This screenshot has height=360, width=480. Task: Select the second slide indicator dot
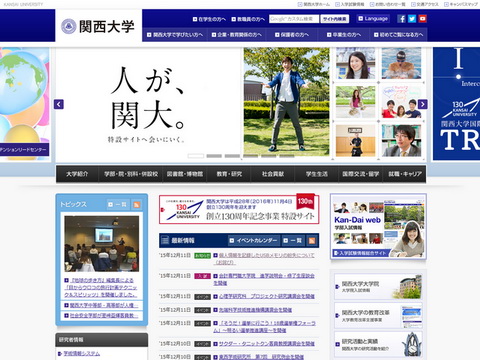(214, 156)
